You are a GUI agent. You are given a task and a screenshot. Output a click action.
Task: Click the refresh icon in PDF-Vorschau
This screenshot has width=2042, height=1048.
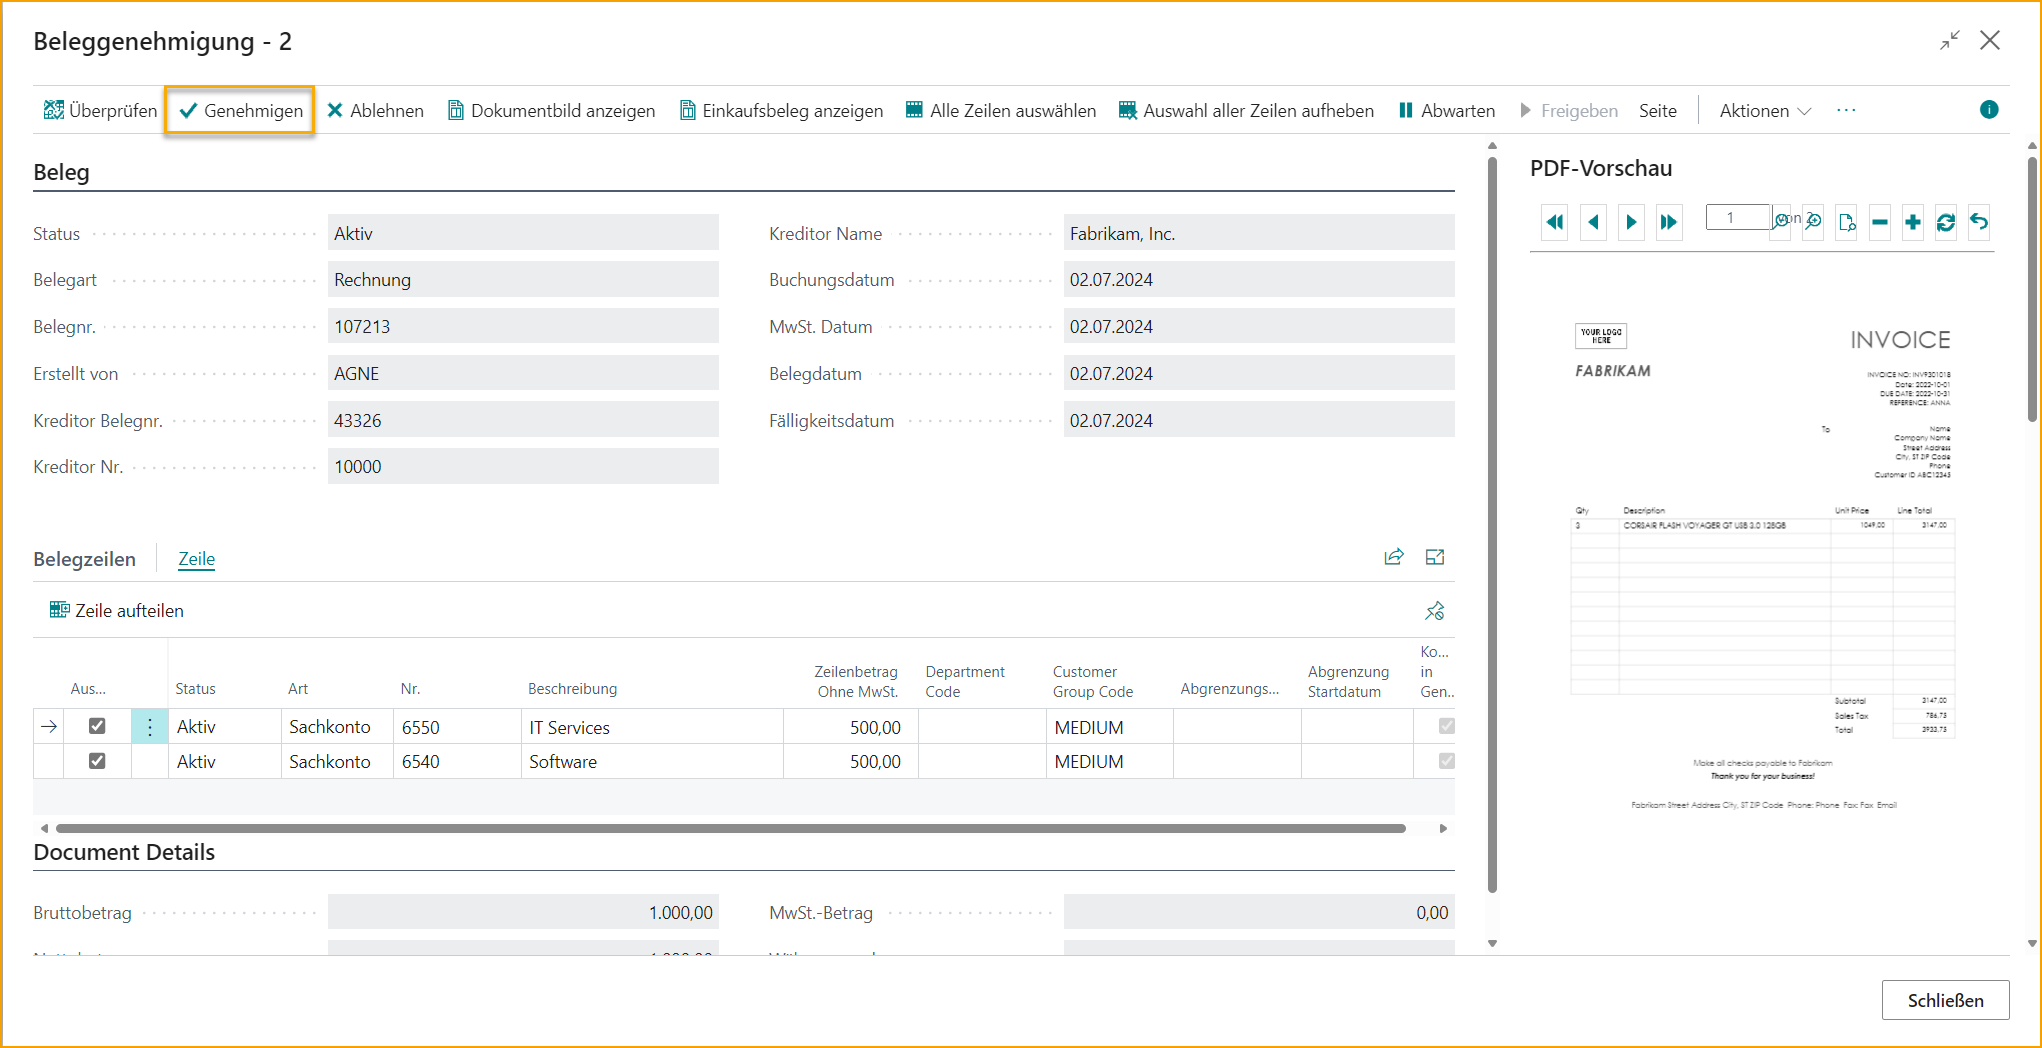point(1945,222)
